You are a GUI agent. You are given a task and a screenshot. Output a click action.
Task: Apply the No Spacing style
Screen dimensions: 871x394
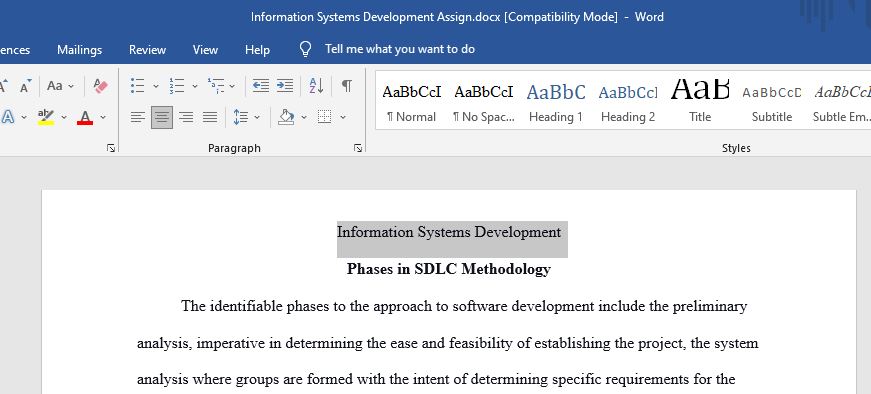[484, 101]
